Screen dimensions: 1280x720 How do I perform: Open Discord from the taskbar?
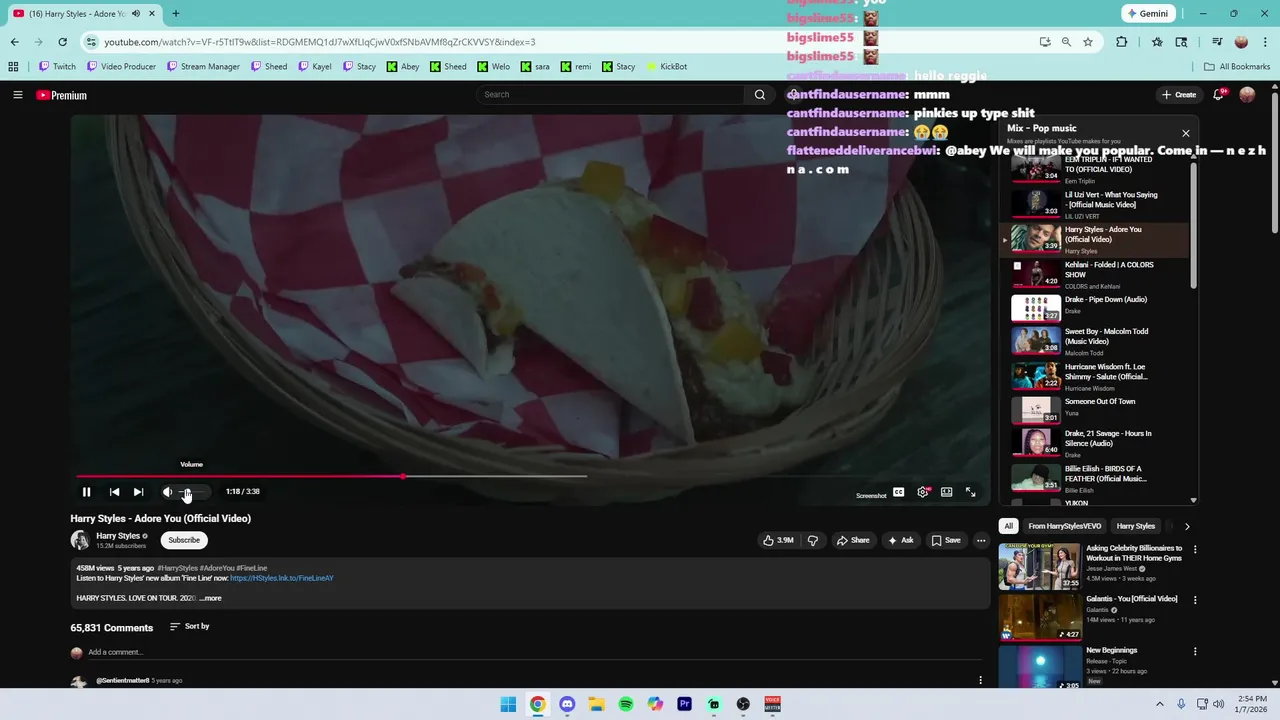[x=567, y=704]
